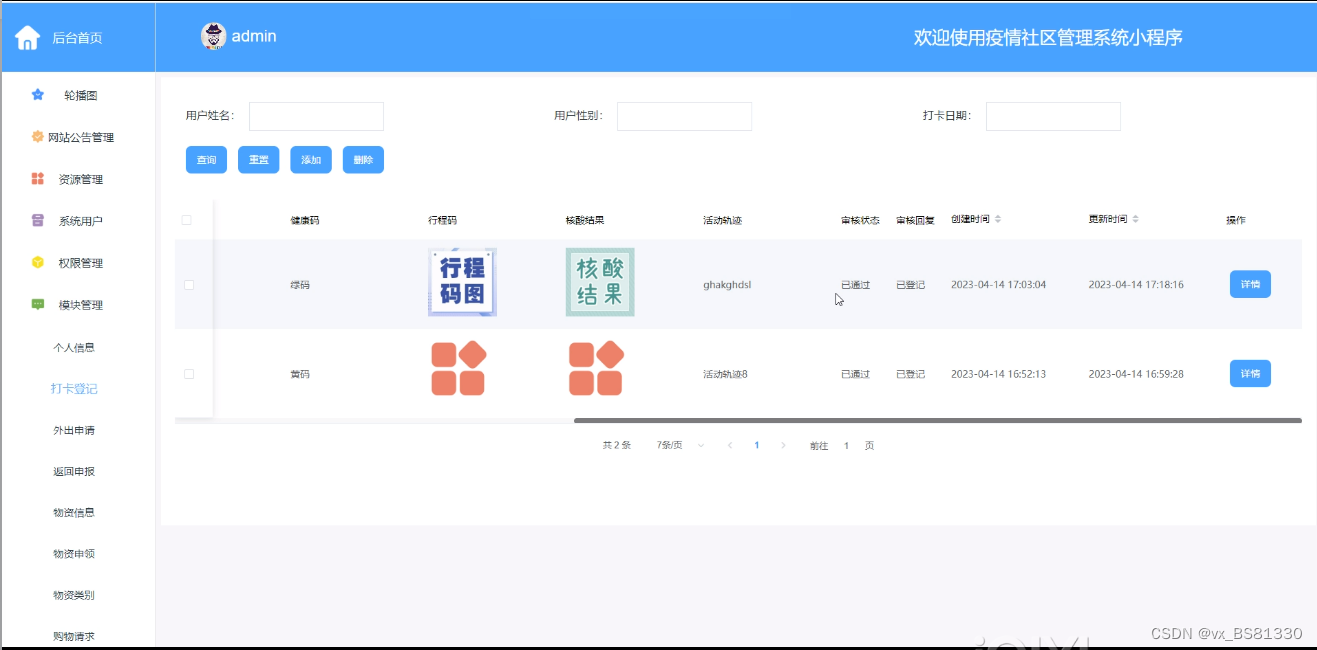Click the 用户性别 input field
This screenshot has width=1317, height=650.
[x=684, y=116]
